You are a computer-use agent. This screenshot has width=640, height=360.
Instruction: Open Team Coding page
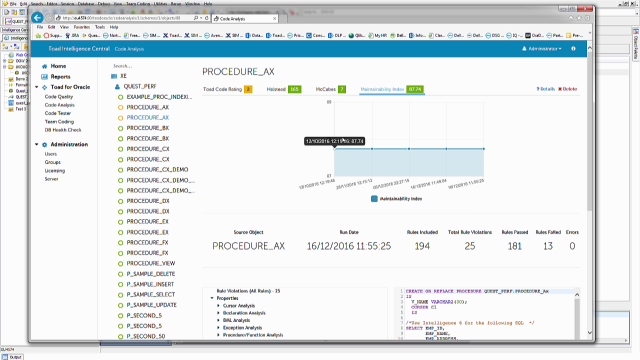click(59, 122)
